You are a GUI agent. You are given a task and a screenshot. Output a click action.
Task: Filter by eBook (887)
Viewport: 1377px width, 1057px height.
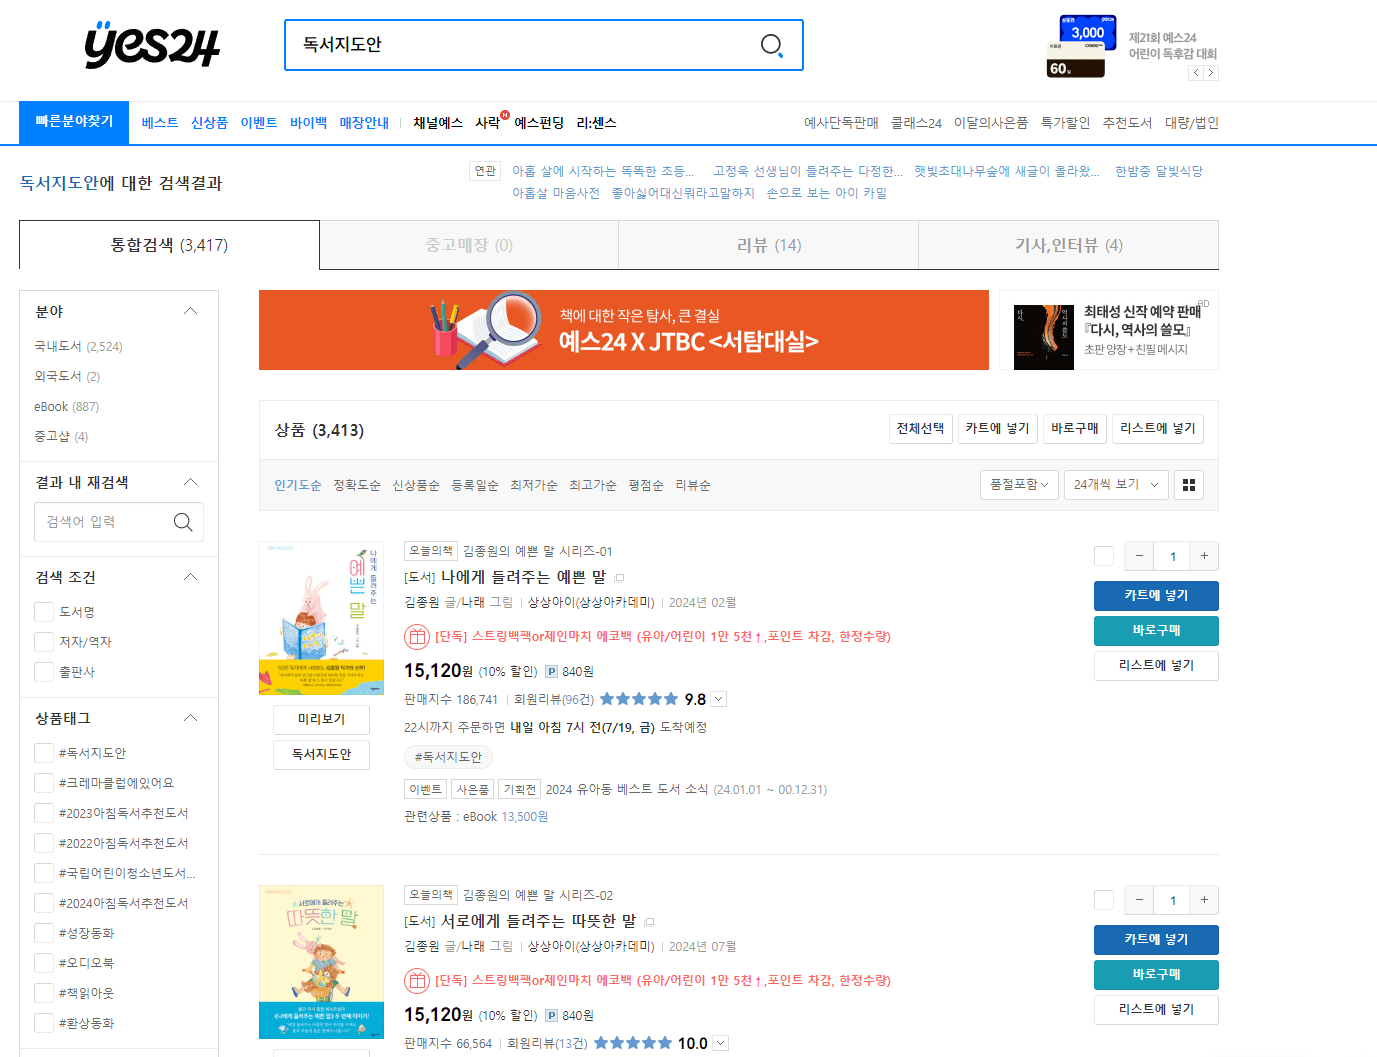[66, 407]
